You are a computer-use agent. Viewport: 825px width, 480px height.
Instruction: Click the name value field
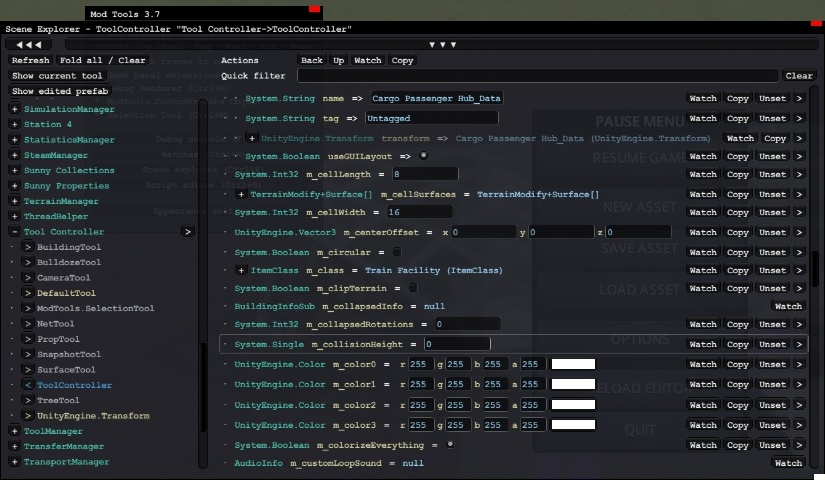[437, 98]
